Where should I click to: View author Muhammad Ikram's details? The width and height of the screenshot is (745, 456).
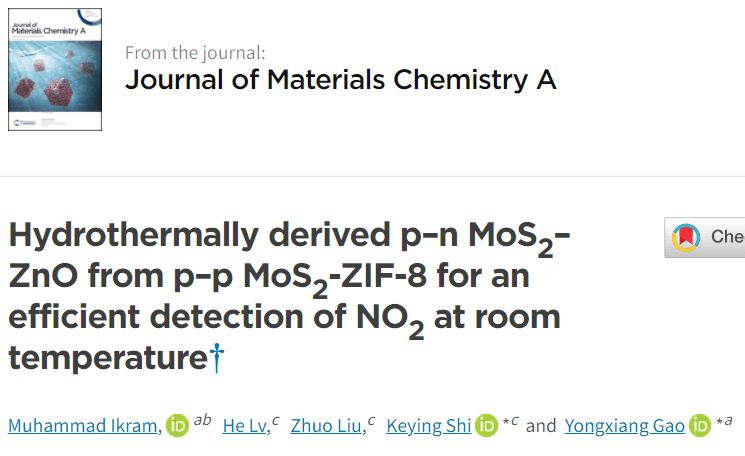pyautogui.click(x=81, y=427)
